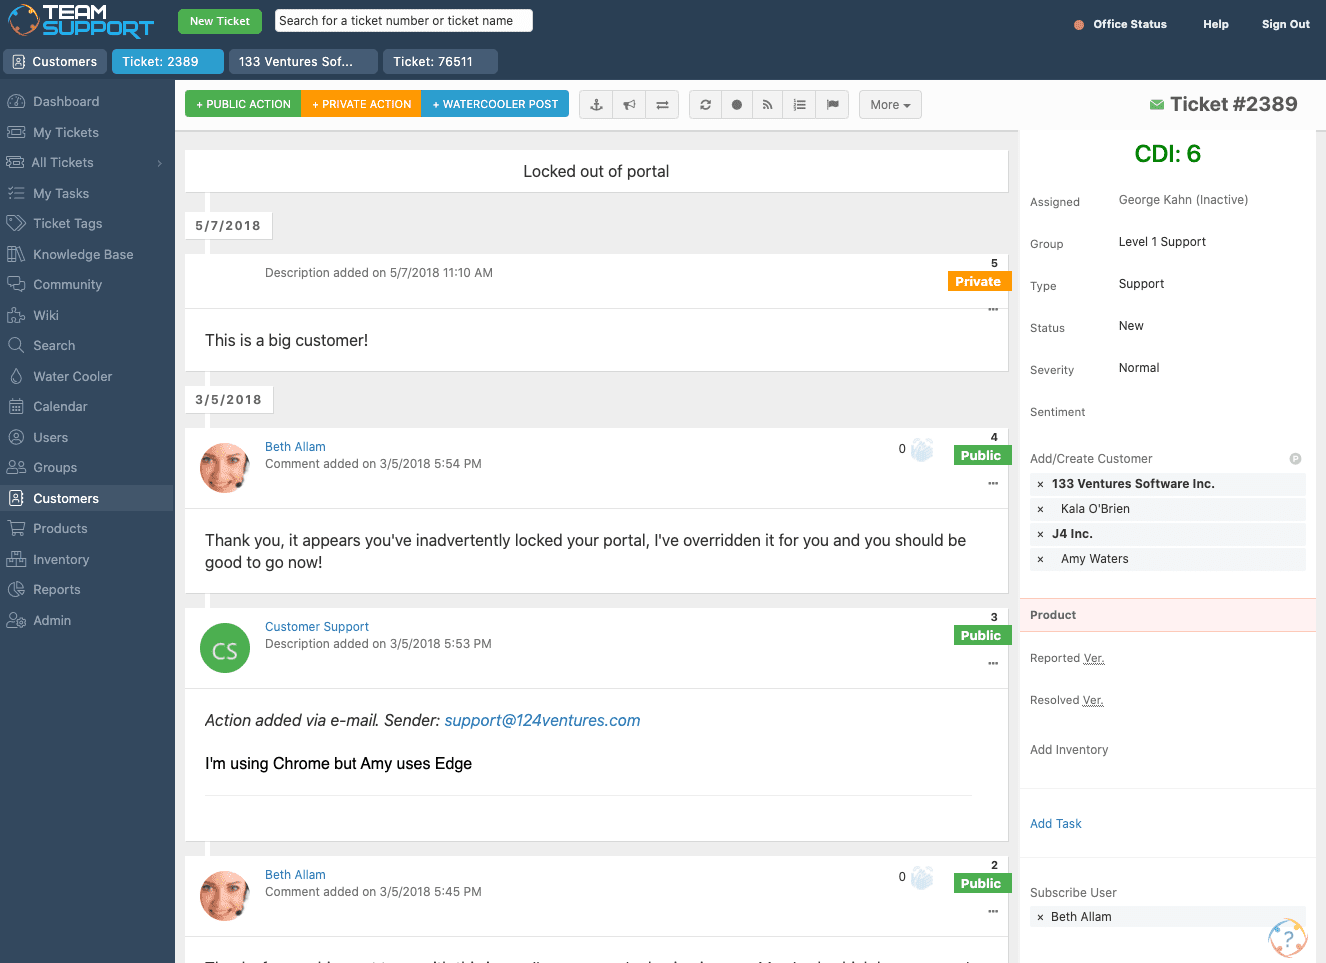Toggle the Private badge on action 5
Screen dimensions: 1326x963
coord(978,281)
